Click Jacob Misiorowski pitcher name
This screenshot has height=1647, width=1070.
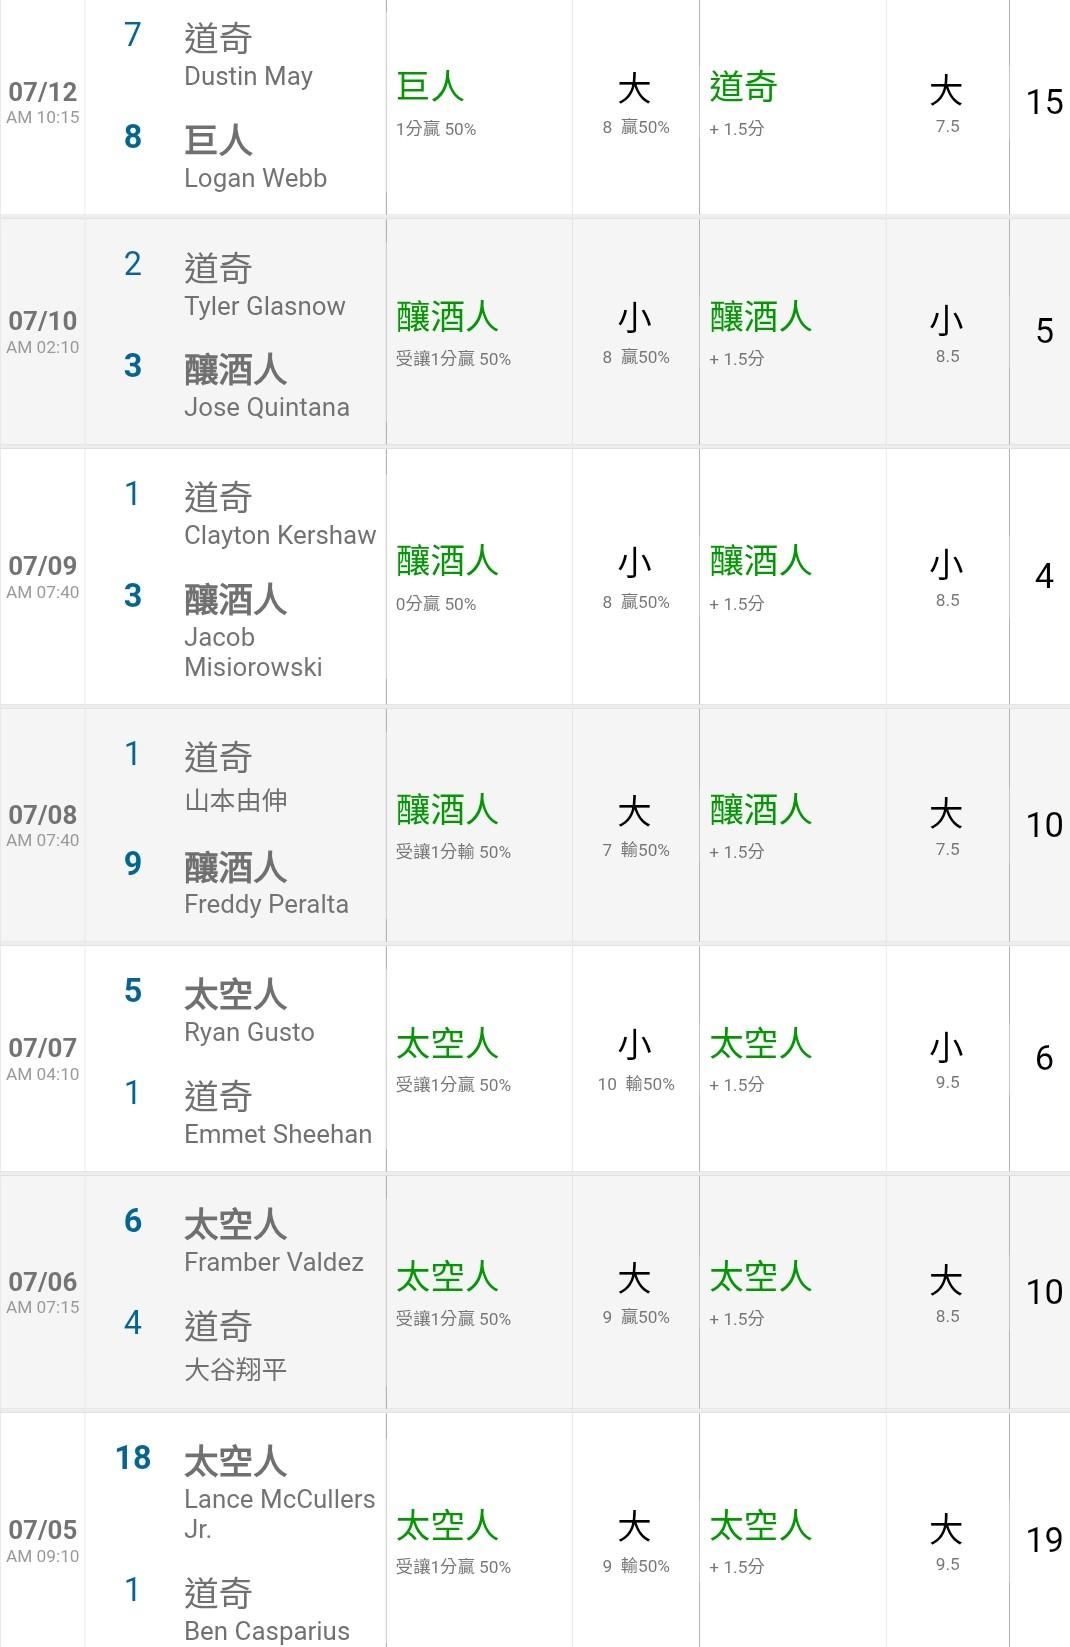click(x=253, y=652)
